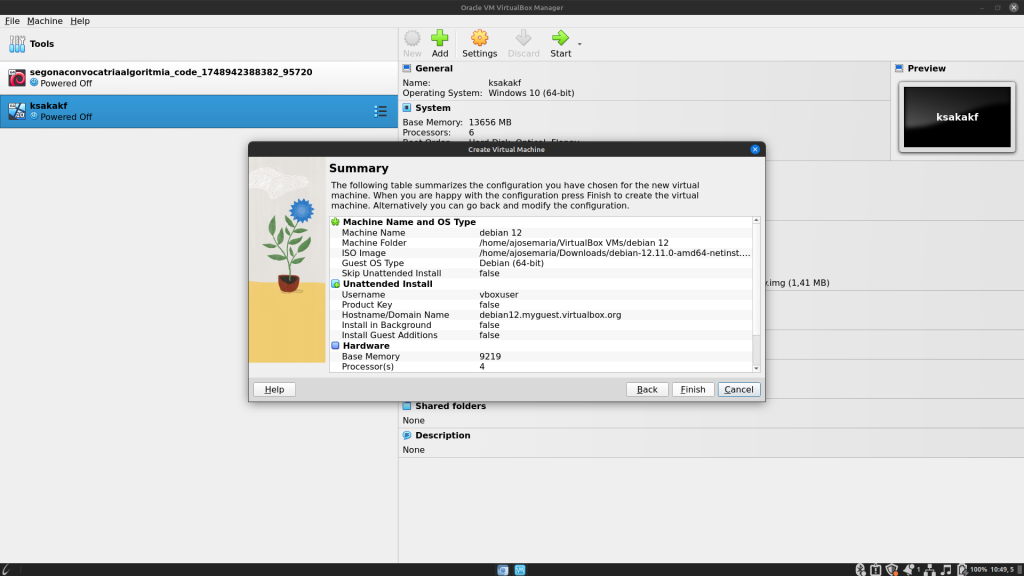The height and width of the screenshot is (576, 1024).
Task: Click the taskbar clock showing 10:49
Action: 1002,569
